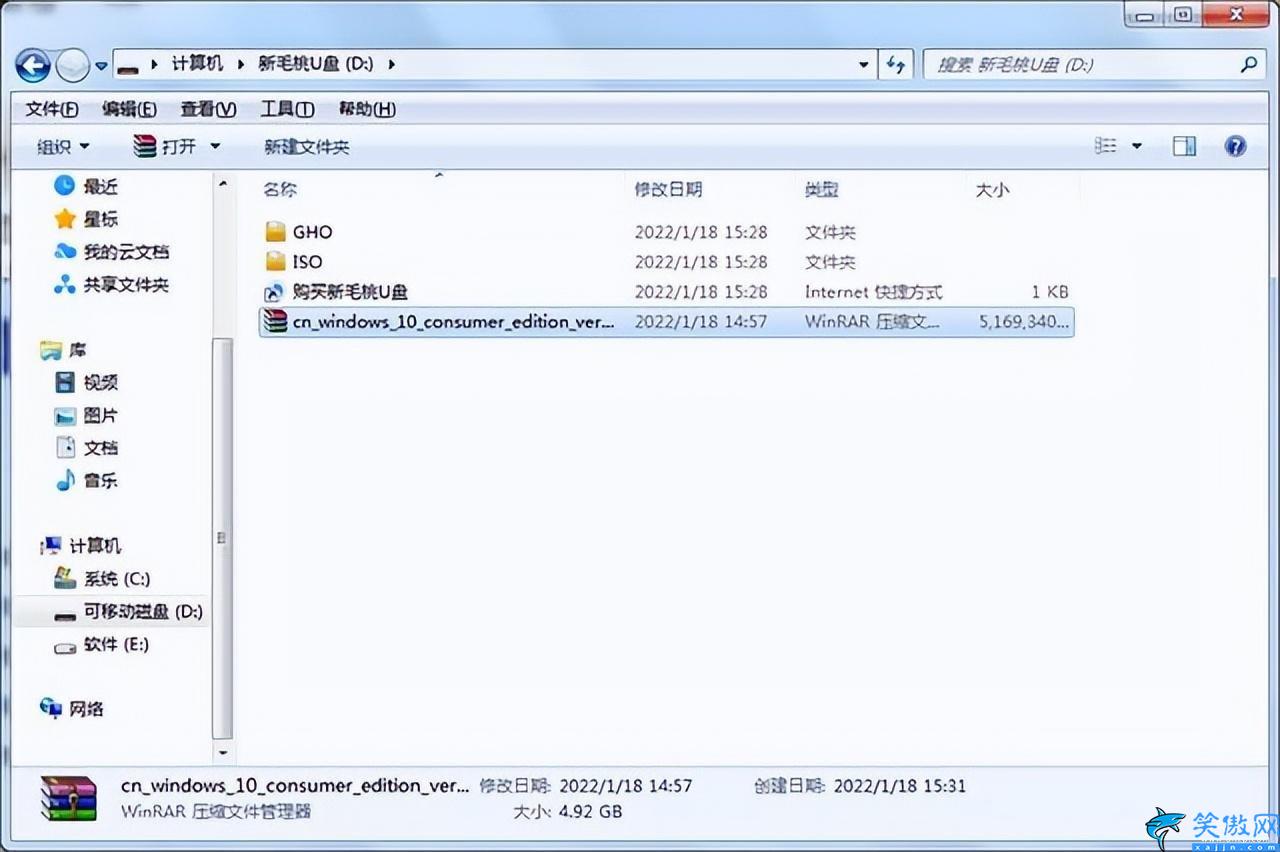Open help with the blue question icon
1280x852 pixels.
tap(1236, 147)
